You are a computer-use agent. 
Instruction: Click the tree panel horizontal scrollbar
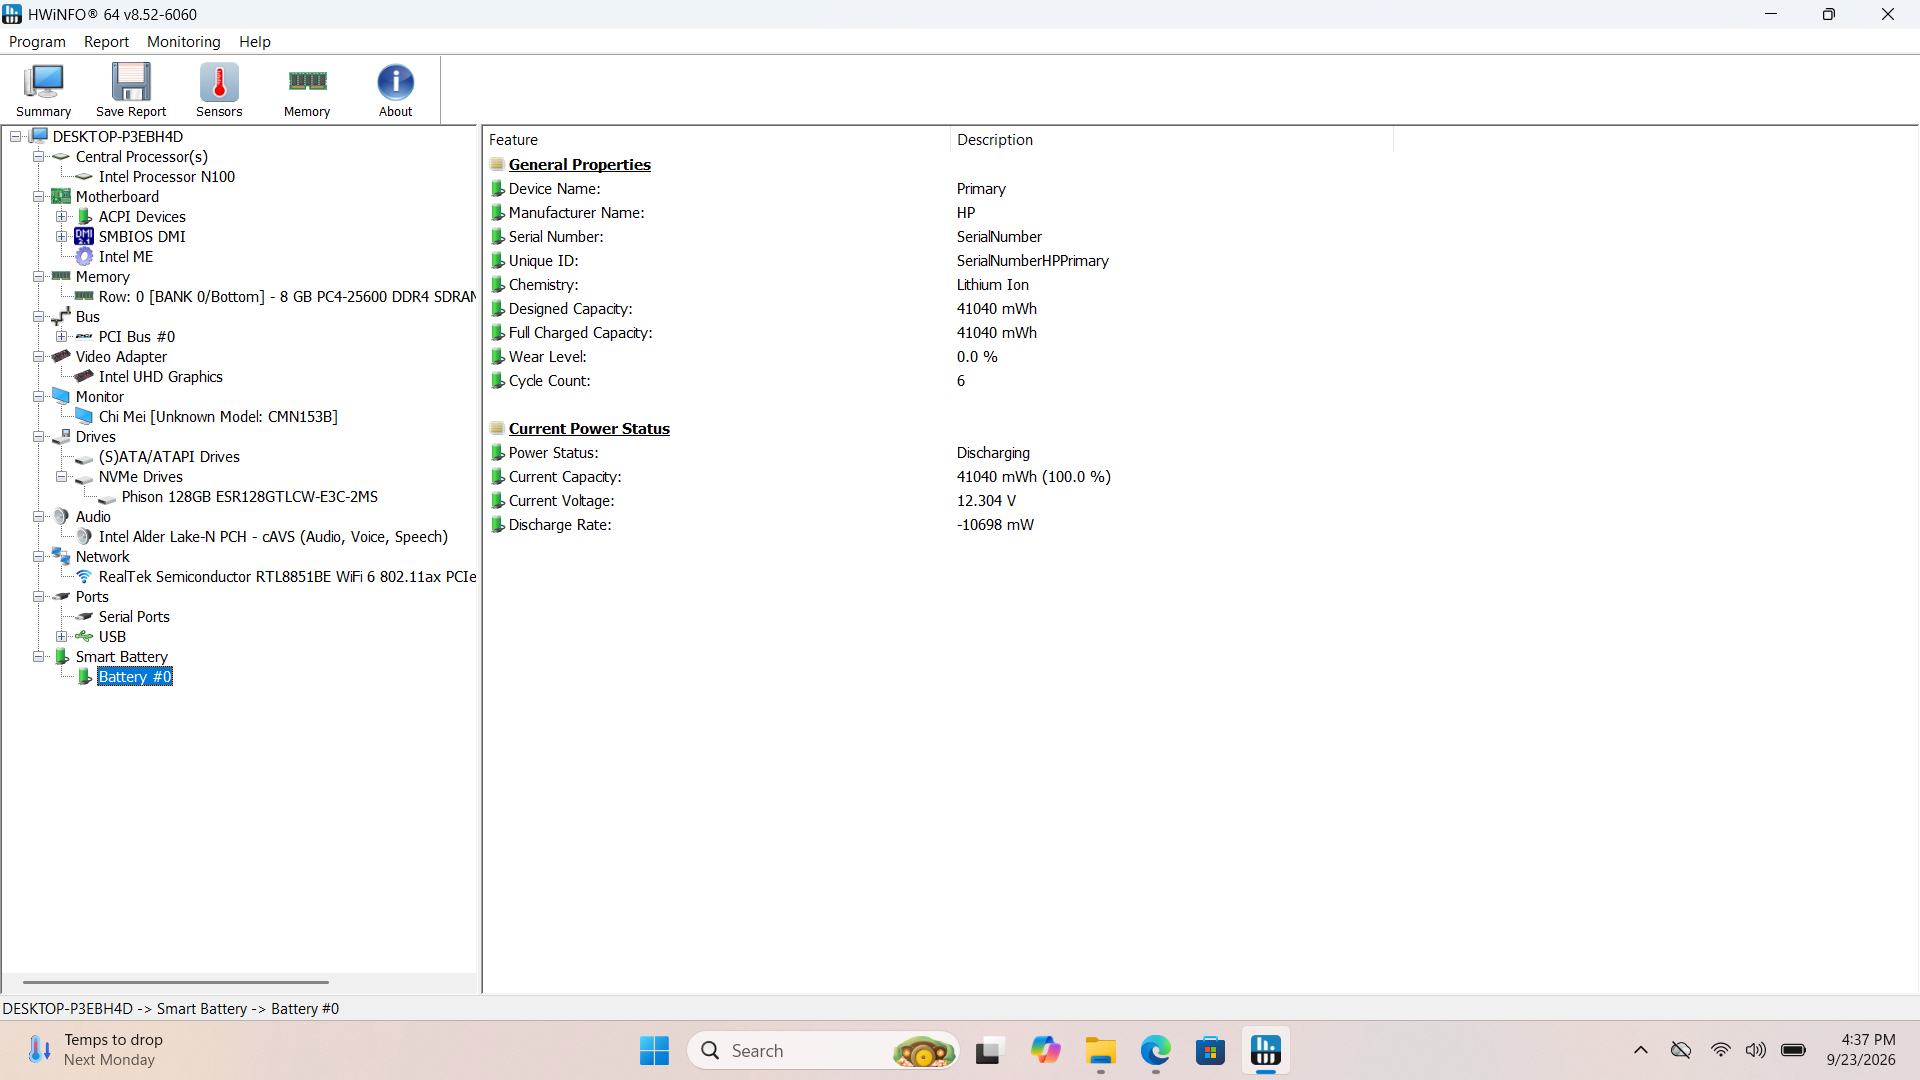[x=176, y=983]
